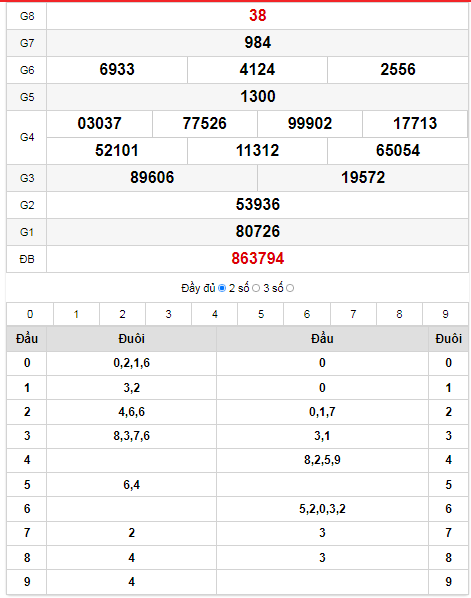Select the "3 số" radio option

(x=290, y=288)
